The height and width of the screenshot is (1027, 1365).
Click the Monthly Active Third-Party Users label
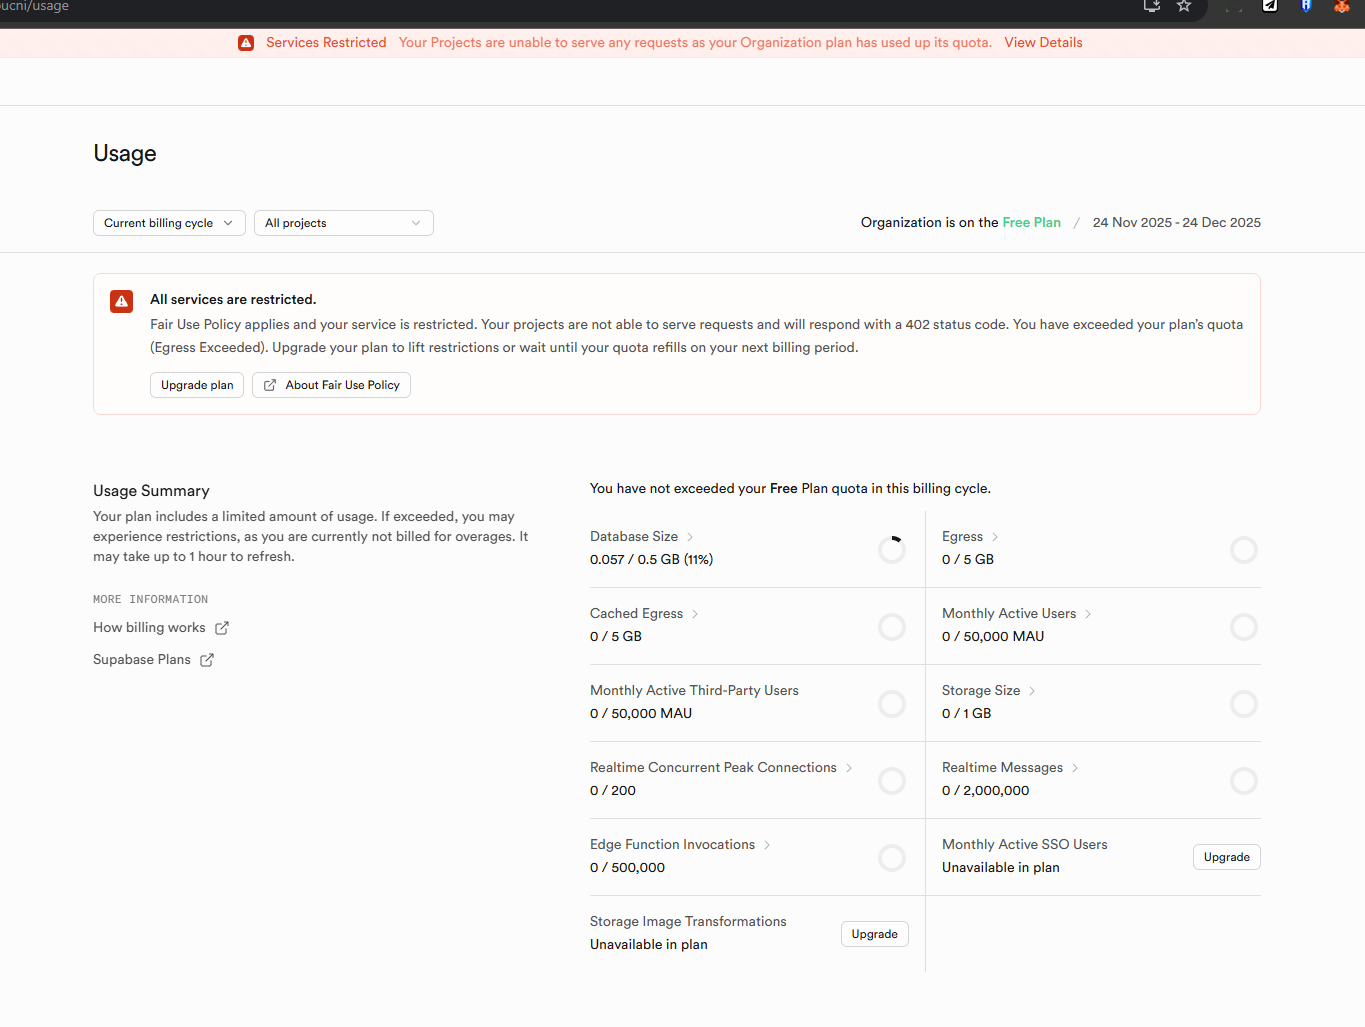coord(694,691)
